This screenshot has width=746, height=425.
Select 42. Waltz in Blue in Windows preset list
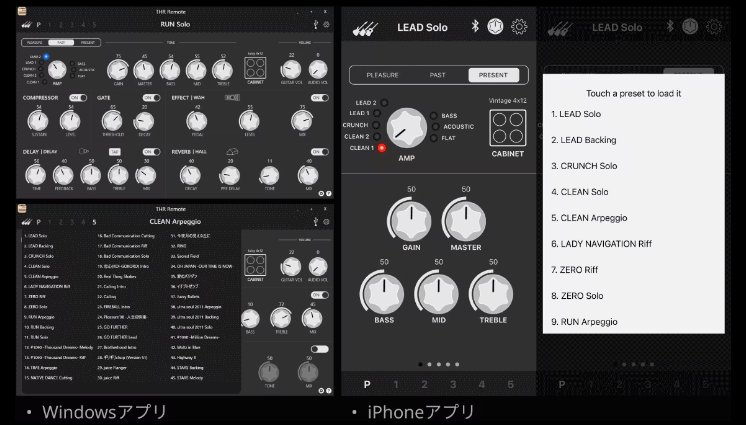pos(186,347)
